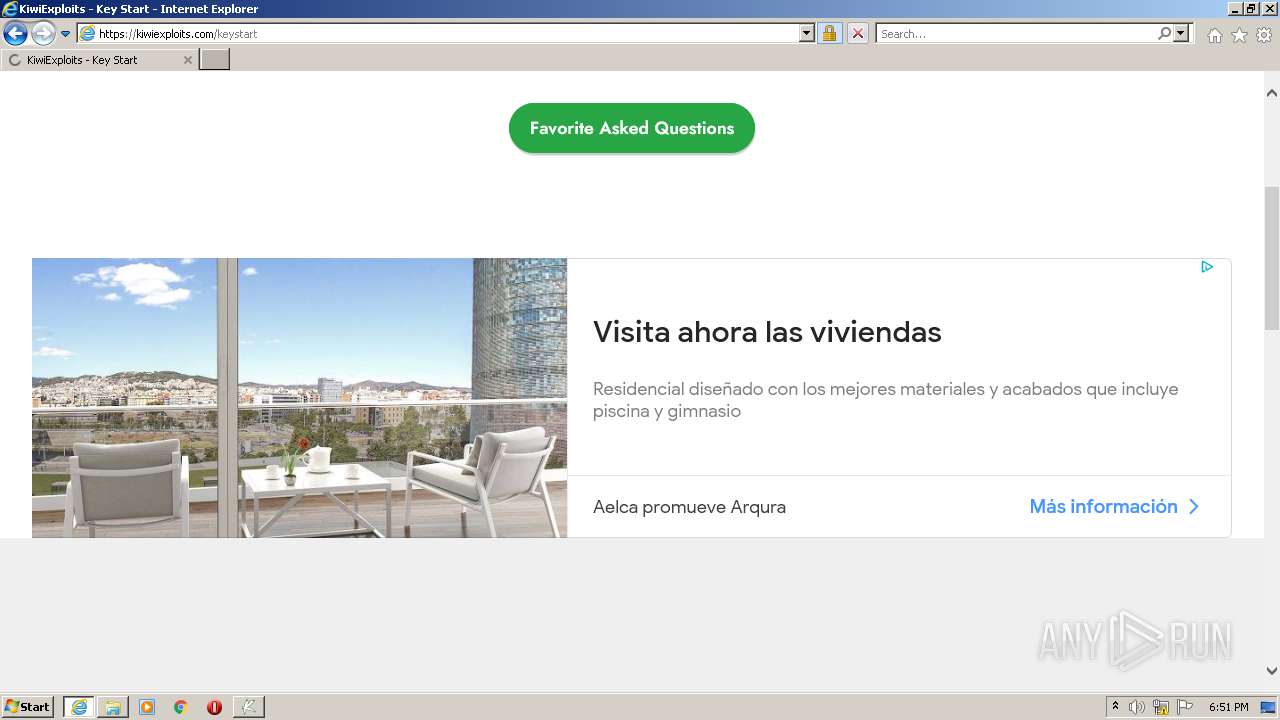Click the vertical scrollbar thumb
This screenshot has width=1280, height=720.
(x=1272, y=258)
